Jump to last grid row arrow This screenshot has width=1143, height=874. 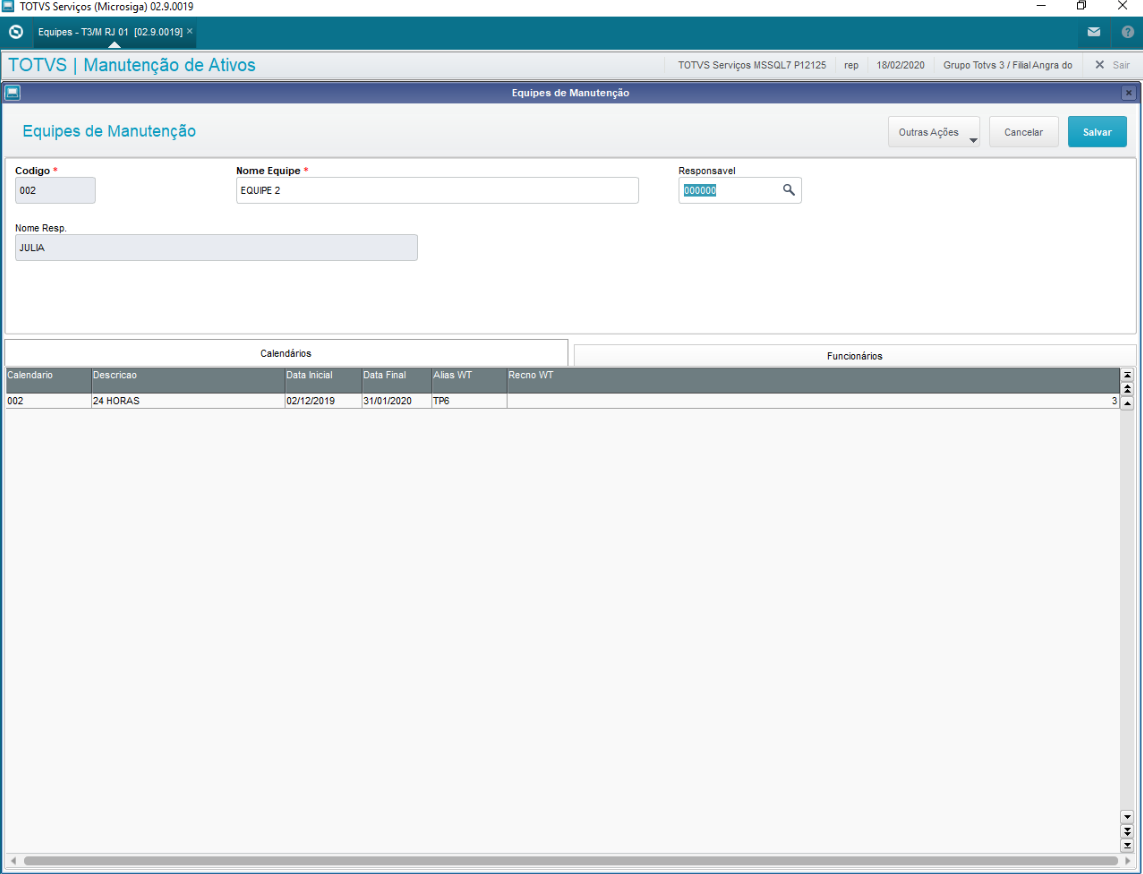(1127, 846)
